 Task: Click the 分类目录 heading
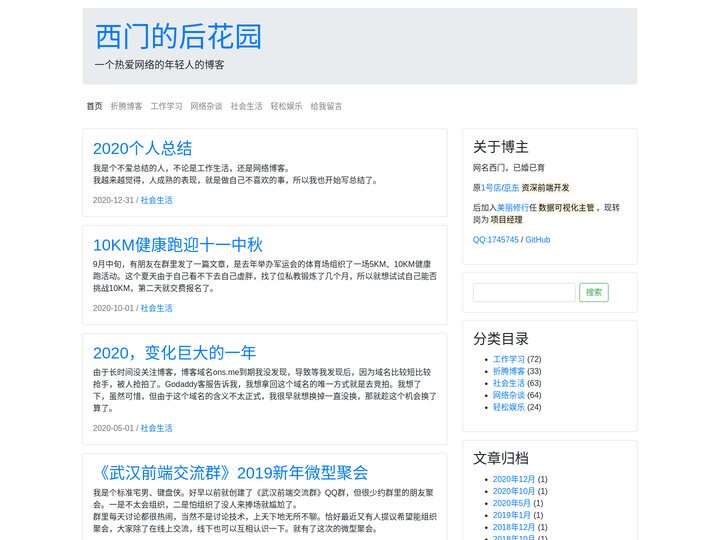tap(501, 339)
